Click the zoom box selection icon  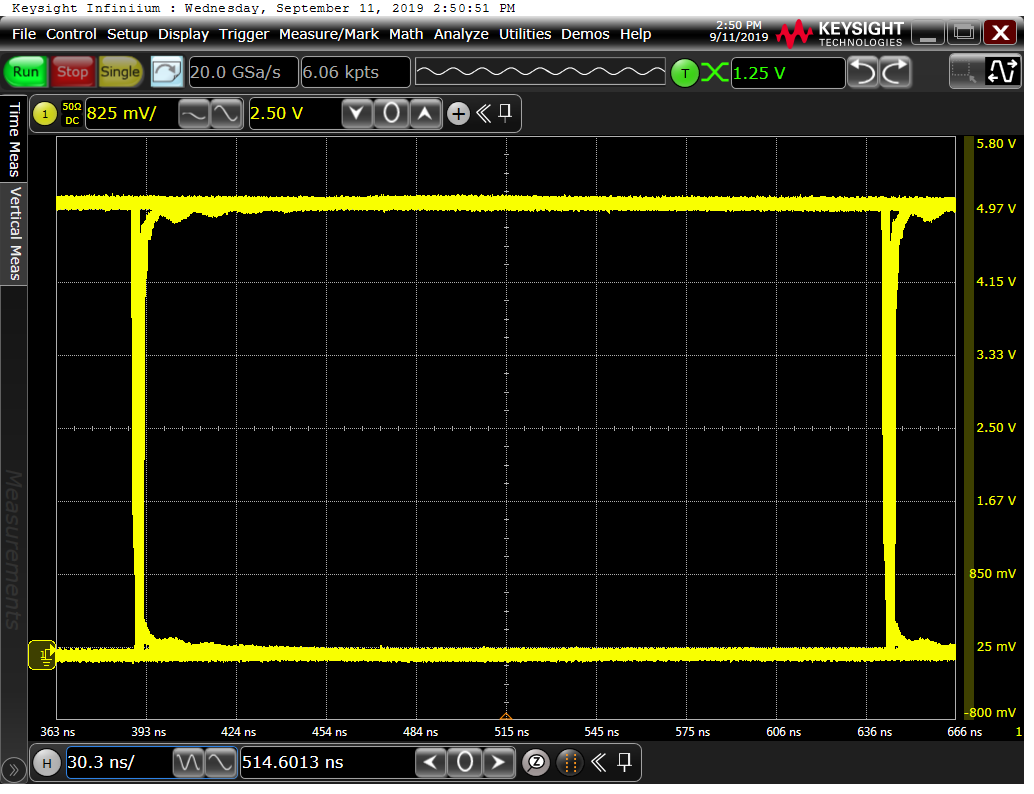[x=965, y=72]
